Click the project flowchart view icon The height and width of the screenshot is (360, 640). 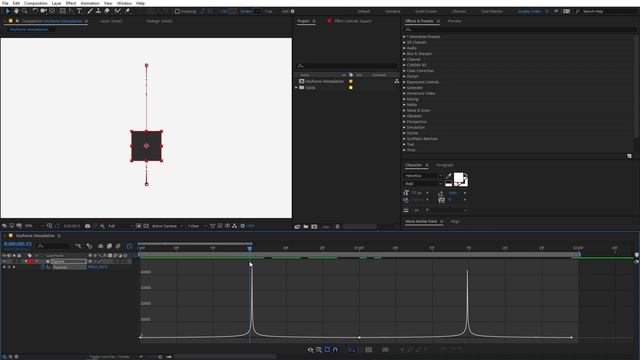pos(396,81)
